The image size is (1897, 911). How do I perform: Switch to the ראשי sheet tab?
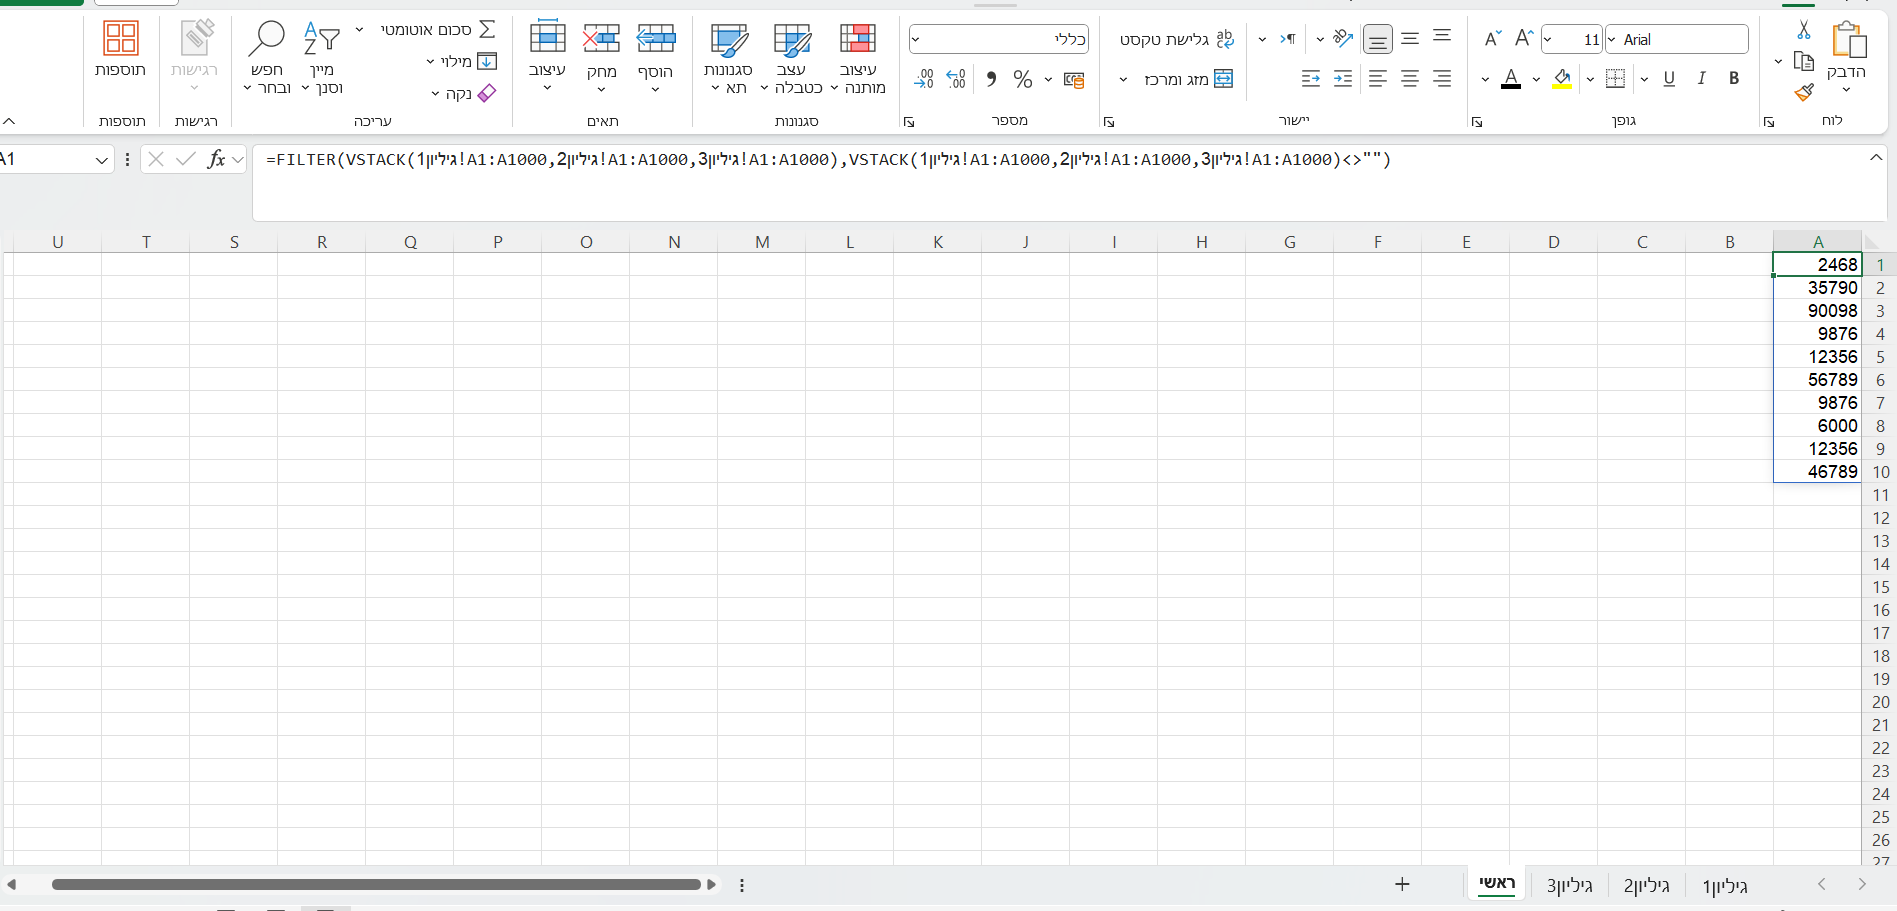(x=1497, y=884)
